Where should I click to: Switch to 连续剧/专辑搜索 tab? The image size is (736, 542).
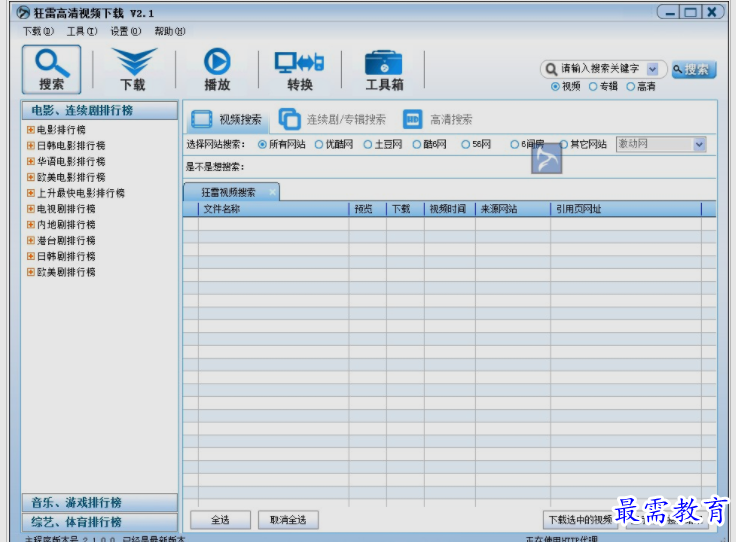(x=332, y=120)
